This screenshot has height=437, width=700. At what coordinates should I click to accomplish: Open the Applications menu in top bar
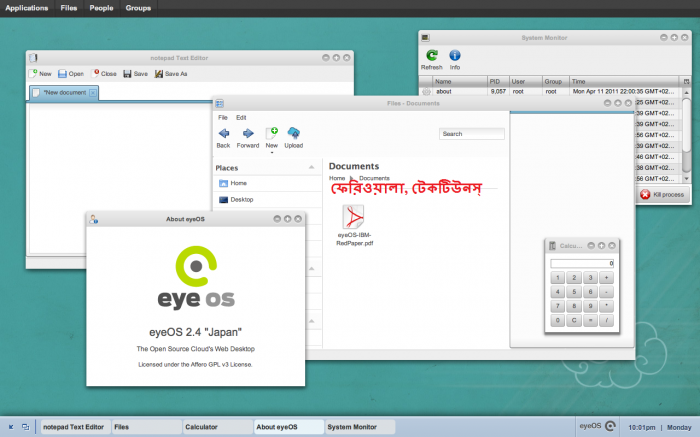click(27, 8)
